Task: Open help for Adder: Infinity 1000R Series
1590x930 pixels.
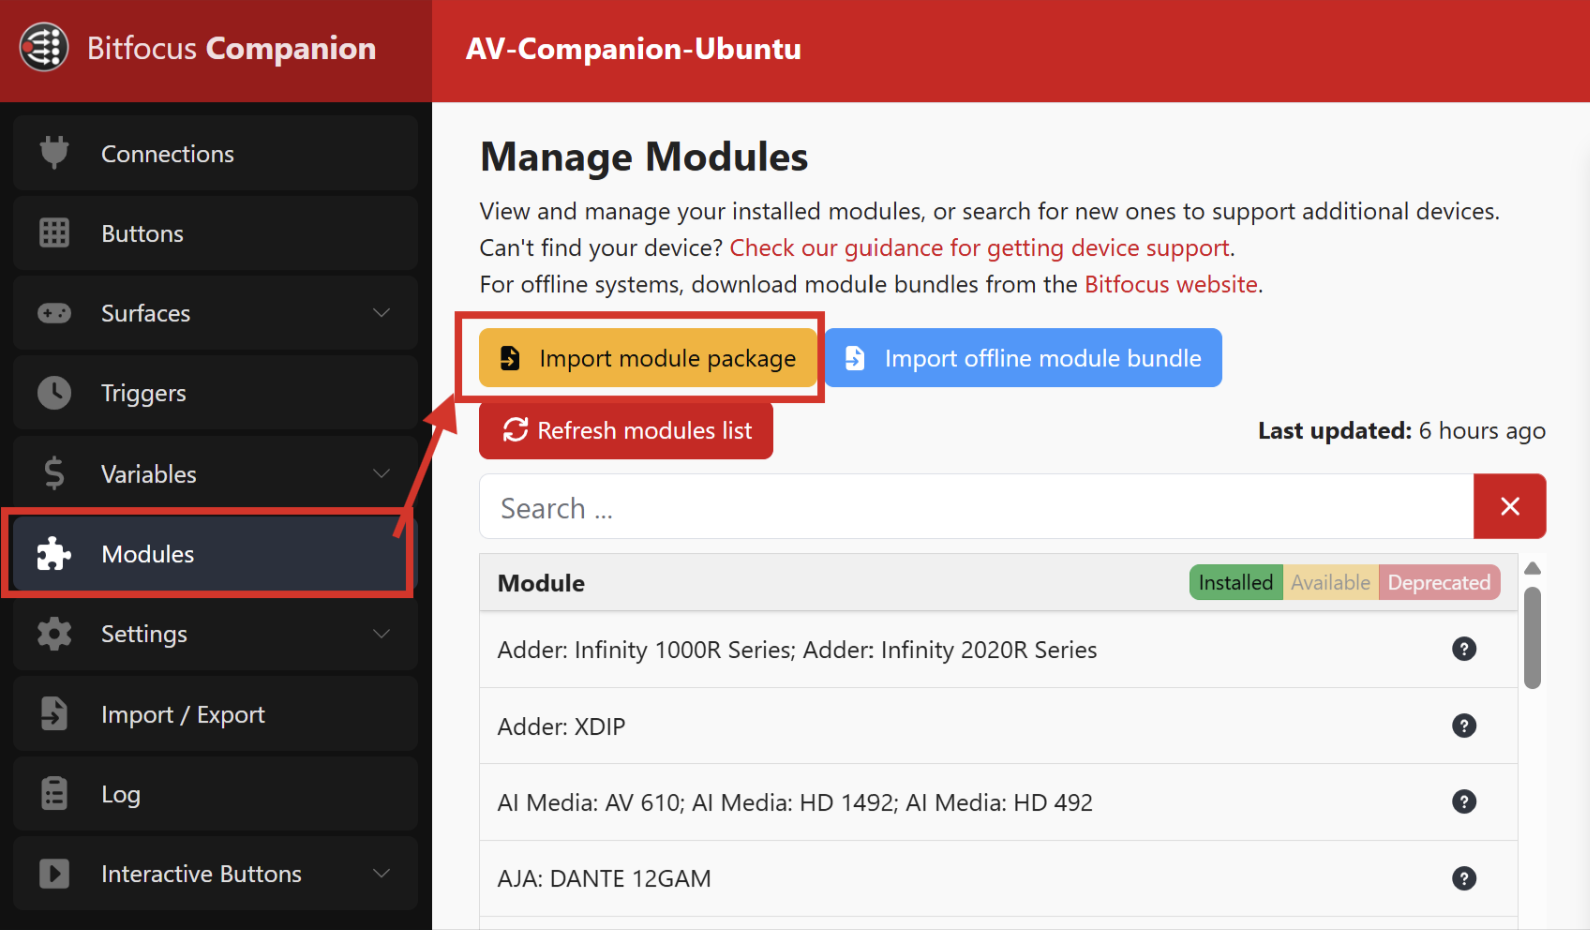Action: [x=1464, y=649]
